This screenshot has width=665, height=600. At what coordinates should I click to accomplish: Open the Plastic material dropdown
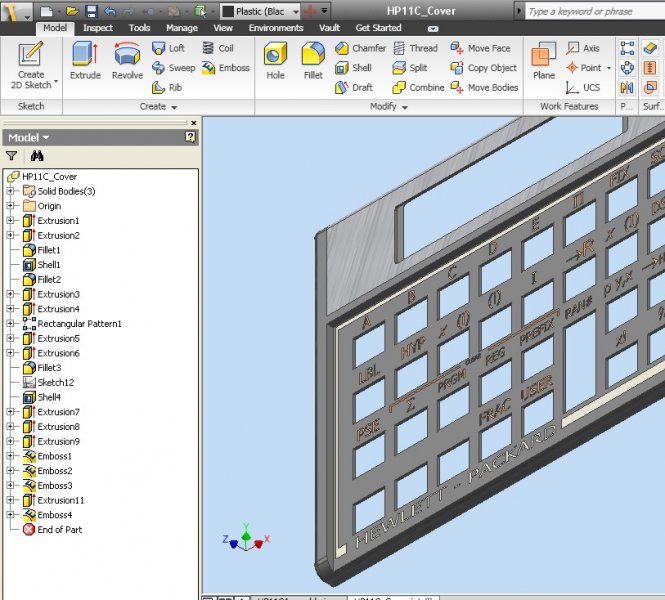coord(296,12)
